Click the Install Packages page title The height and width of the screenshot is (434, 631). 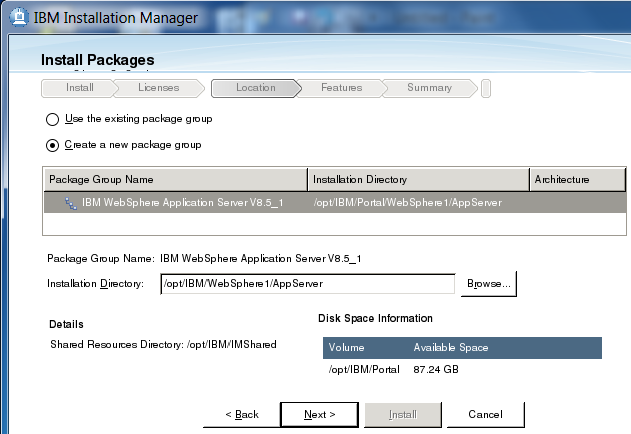(97, 60)
